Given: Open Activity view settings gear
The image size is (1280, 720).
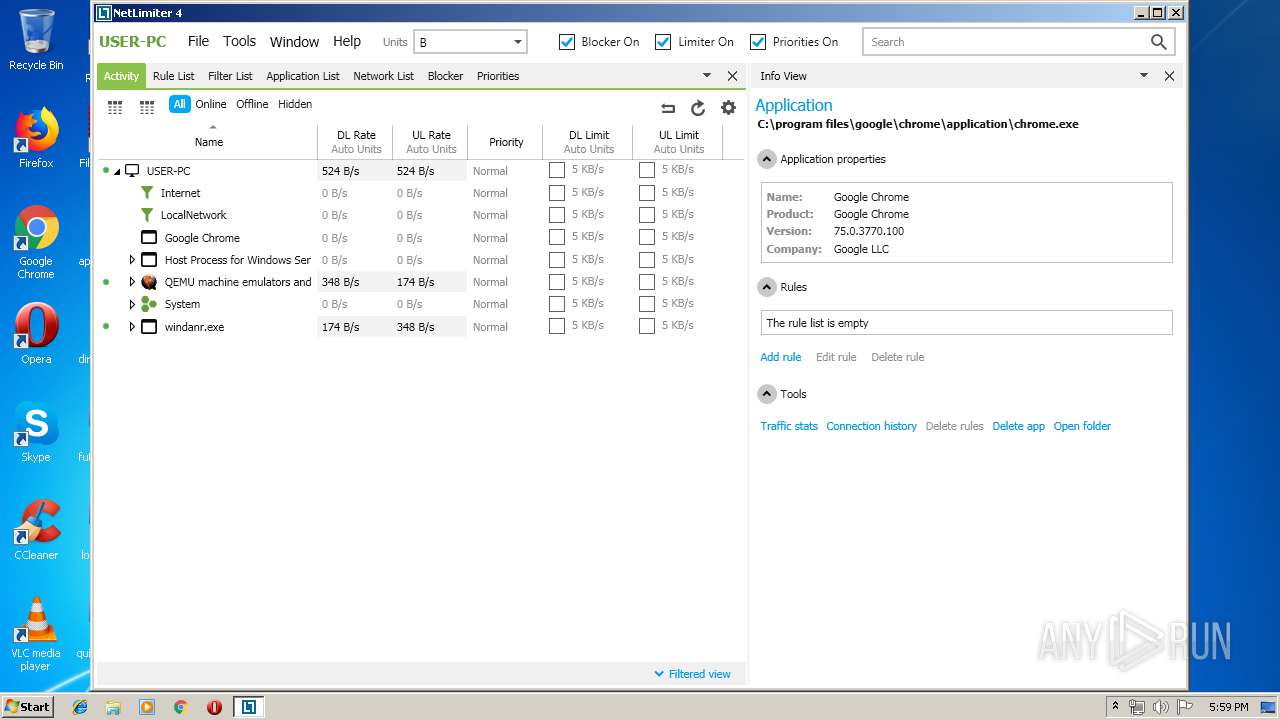Looking at the screenshot, I should tap(728, 108).
